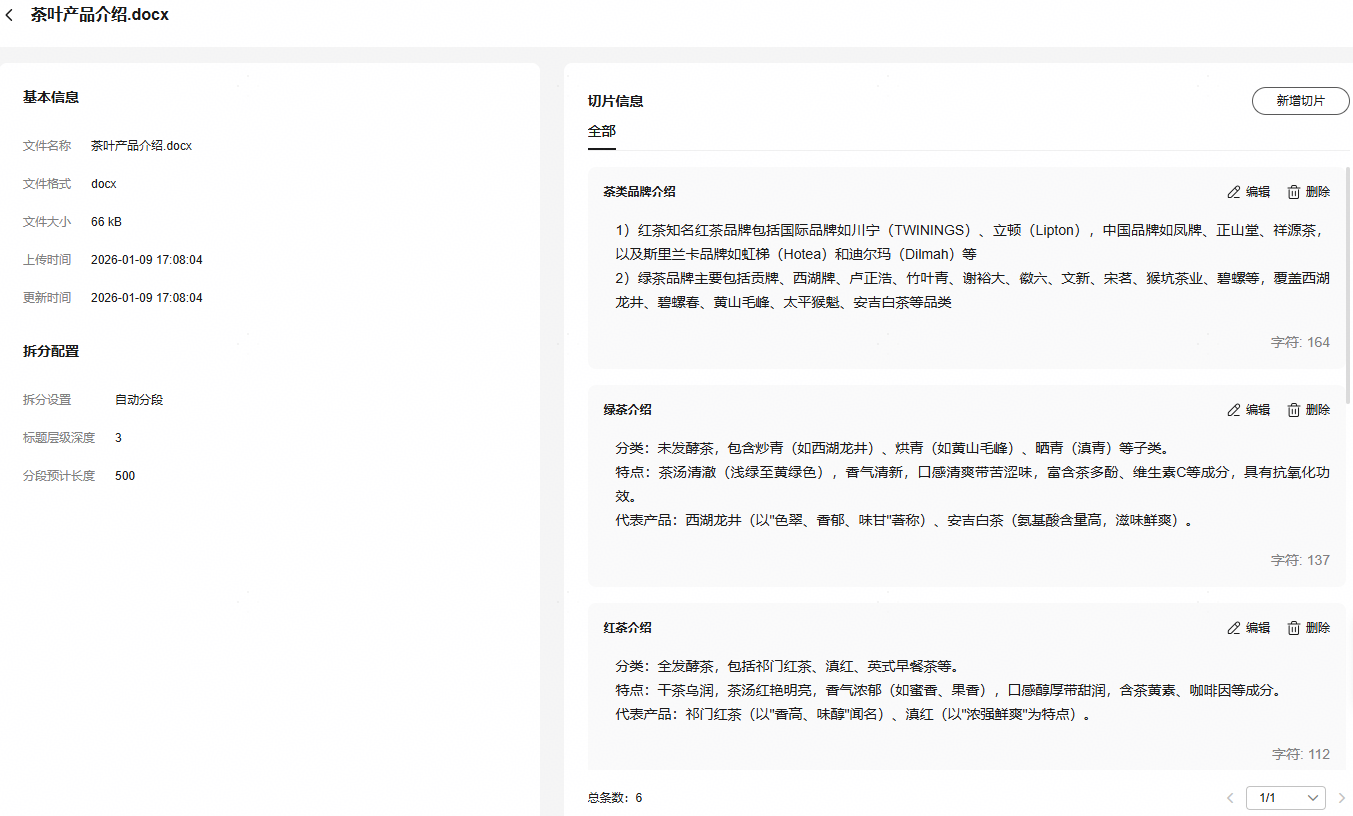Delete the 茶类品牌介绍 slice
The image size is (1353, 816).
coord(1308,192)
